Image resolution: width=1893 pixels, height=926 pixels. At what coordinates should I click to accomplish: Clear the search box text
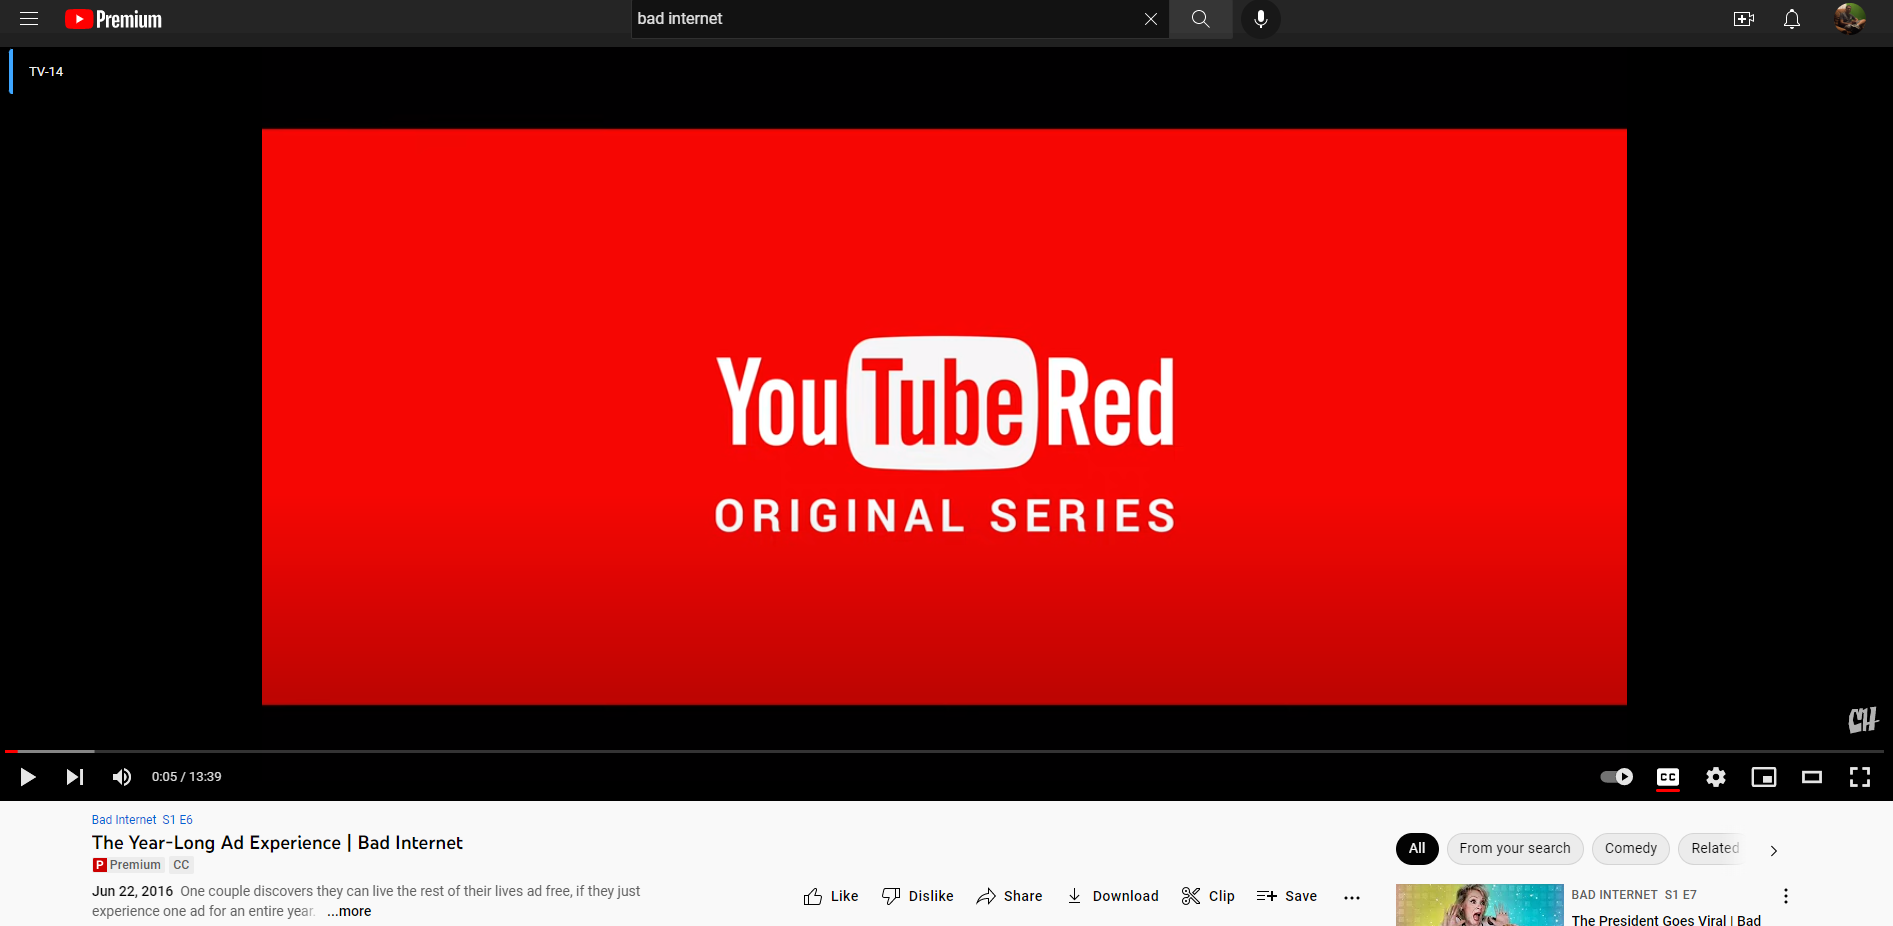(x=1151, y=19)
